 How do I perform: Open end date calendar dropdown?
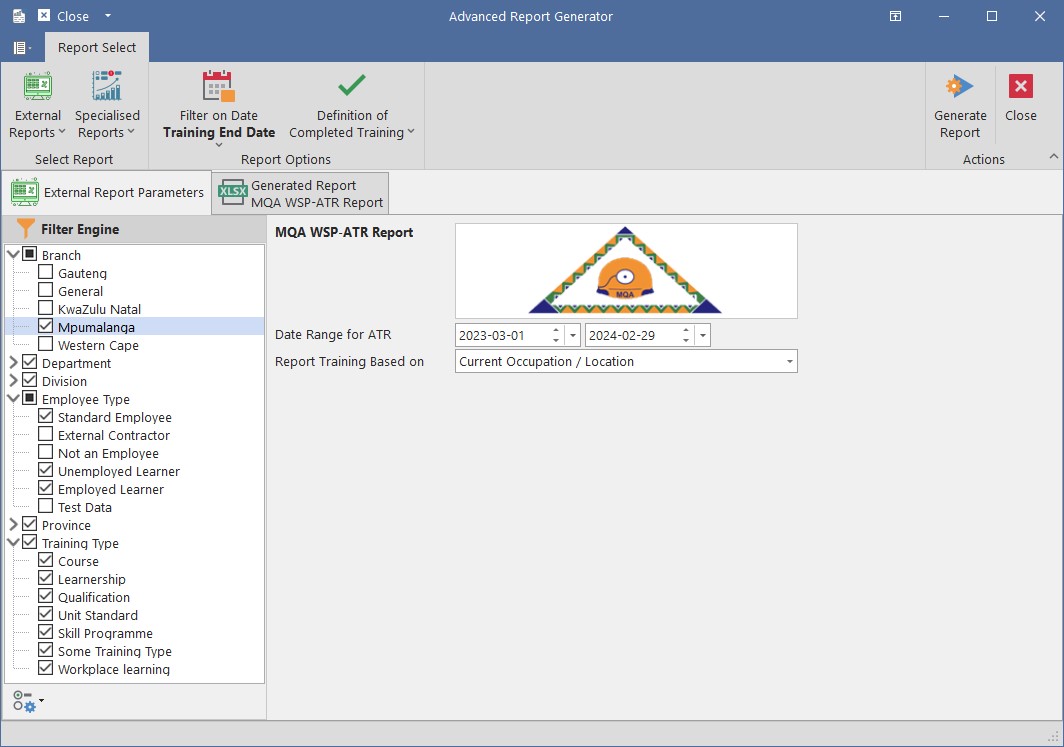coord(703,335)
